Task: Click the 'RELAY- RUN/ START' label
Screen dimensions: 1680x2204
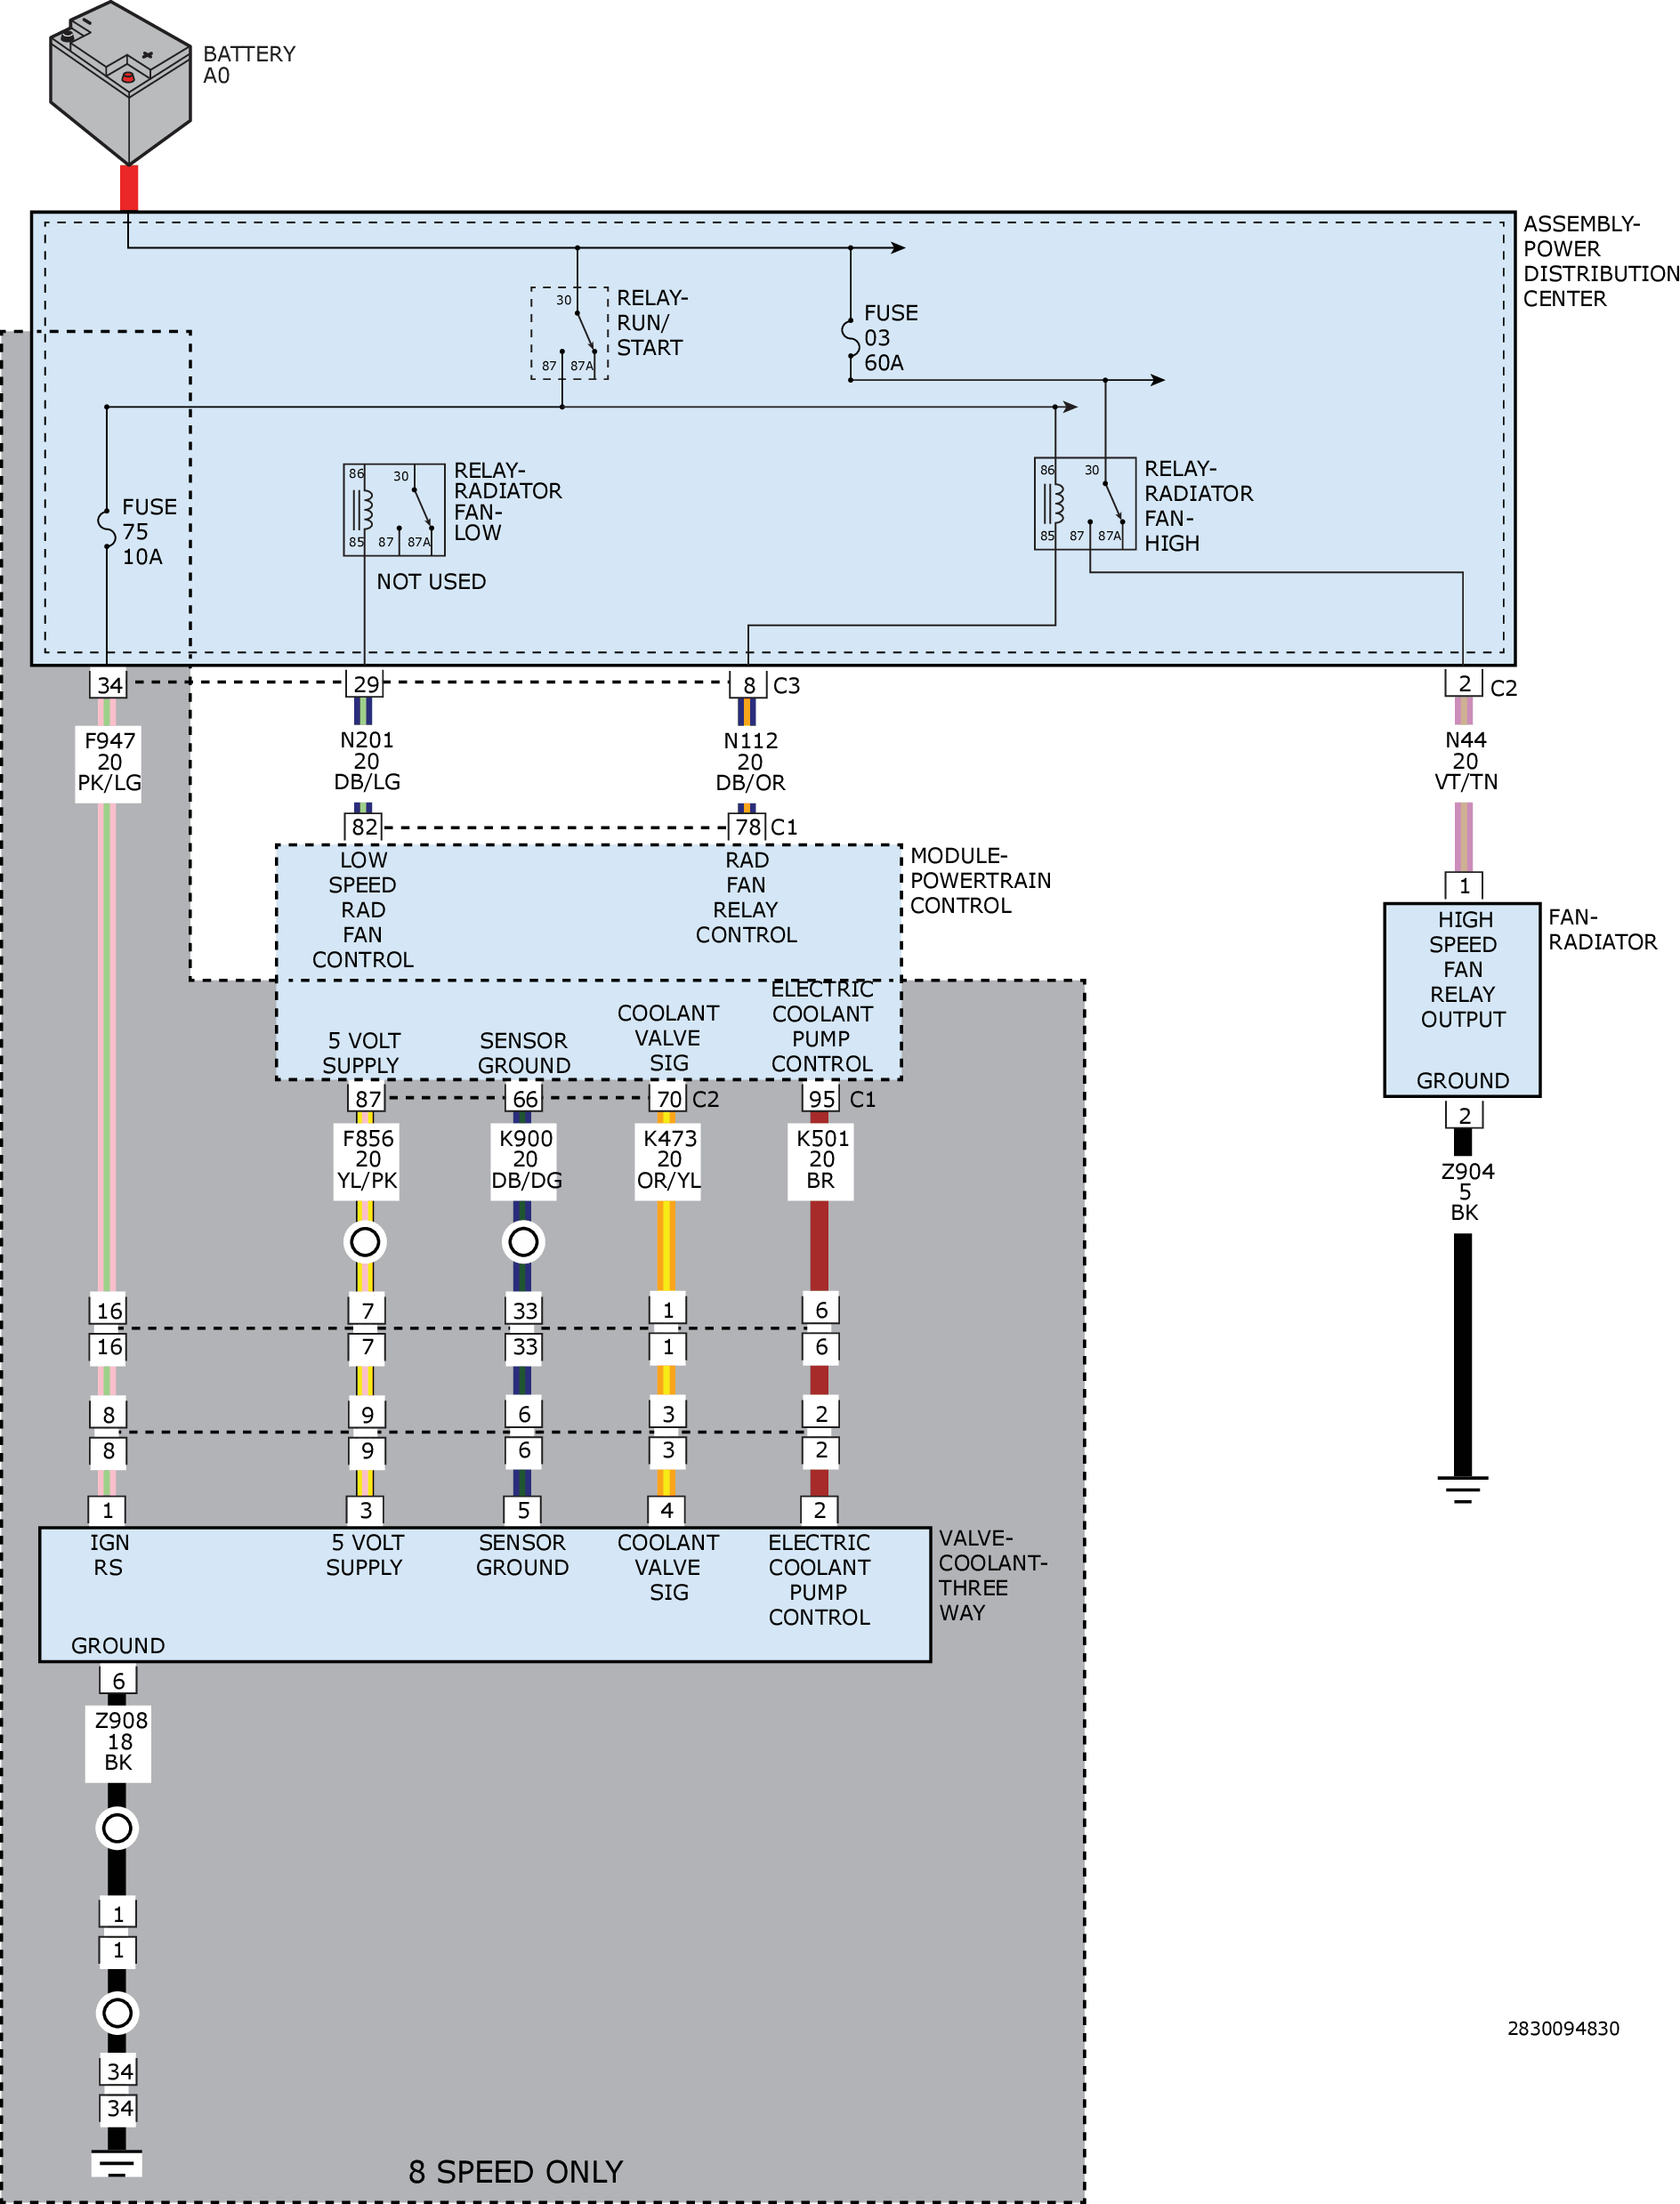Action: pyautogui.click(x=652, y=323)
